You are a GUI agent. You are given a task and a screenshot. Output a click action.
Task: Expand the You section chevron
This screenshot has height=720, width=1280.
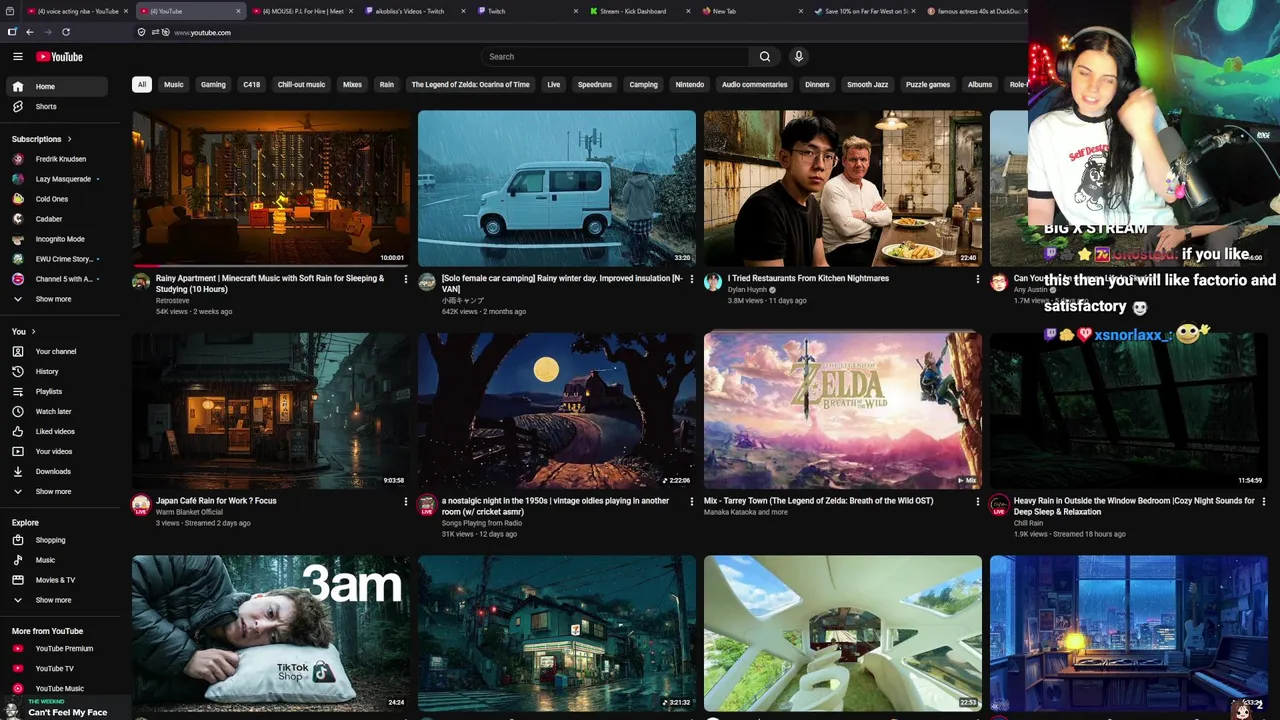pyautogui.click(x=33, y=331)
